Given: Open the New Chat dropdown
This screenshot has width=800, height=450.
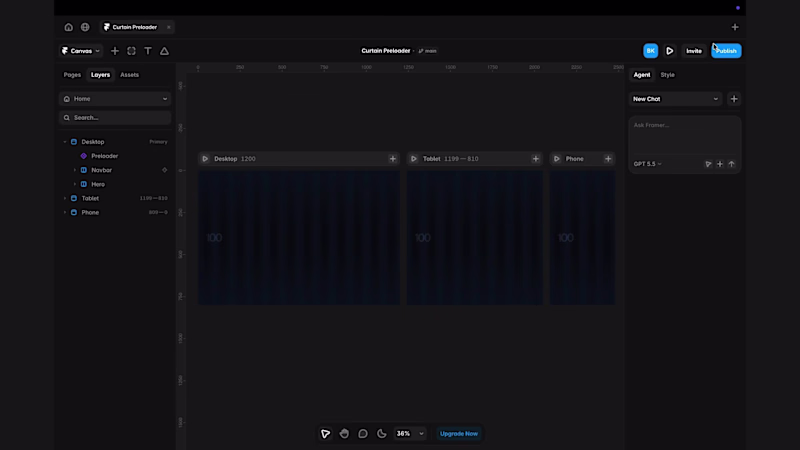Looking at the screenshot, I should [676, 99].
